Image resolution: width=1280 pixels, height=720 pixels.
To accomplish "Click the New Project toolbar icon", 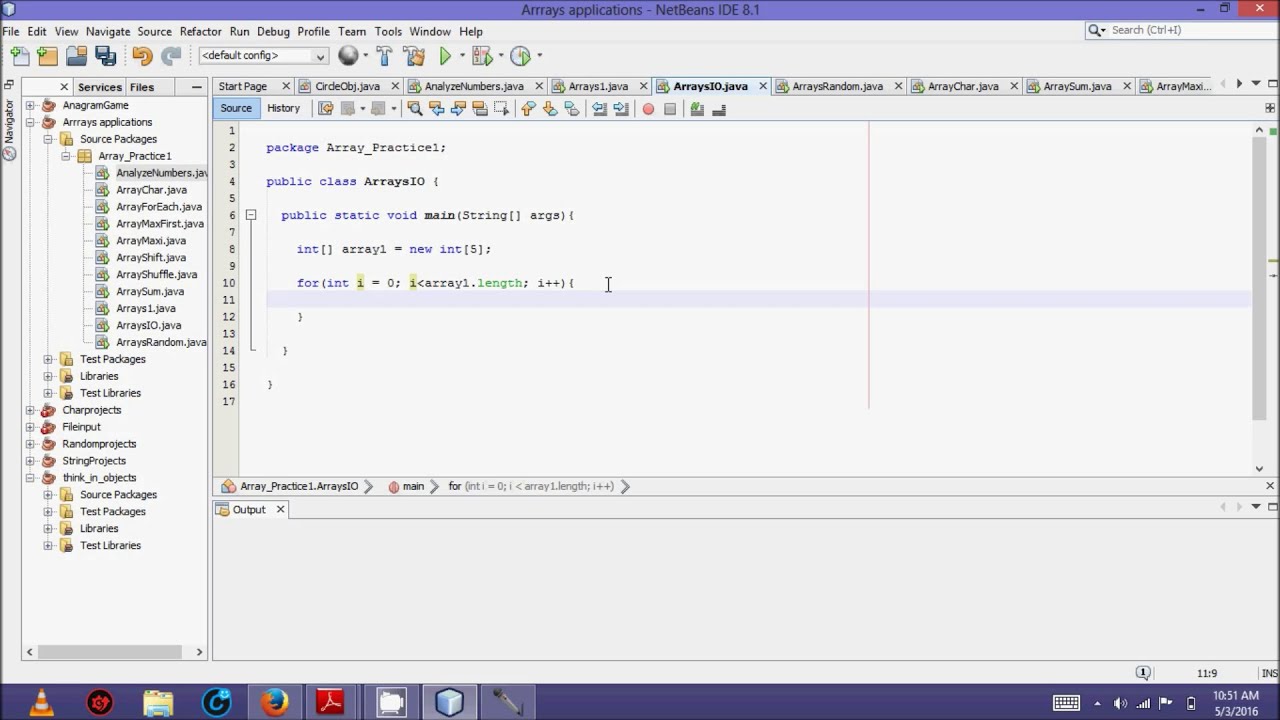I will [47, 56].
